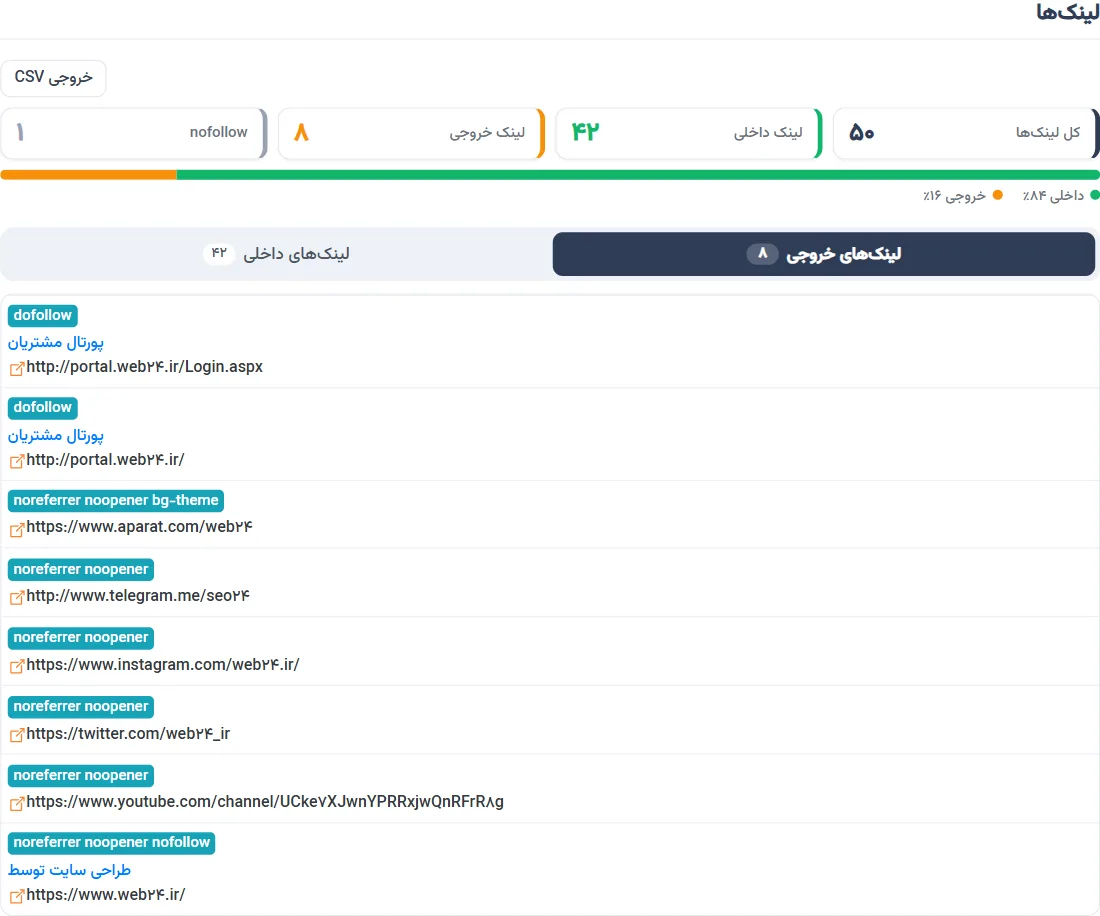Click the داخلی ۸۴٪ legend label
The height and width of the screenshot is (916, 1100).
click(1053, 195)
